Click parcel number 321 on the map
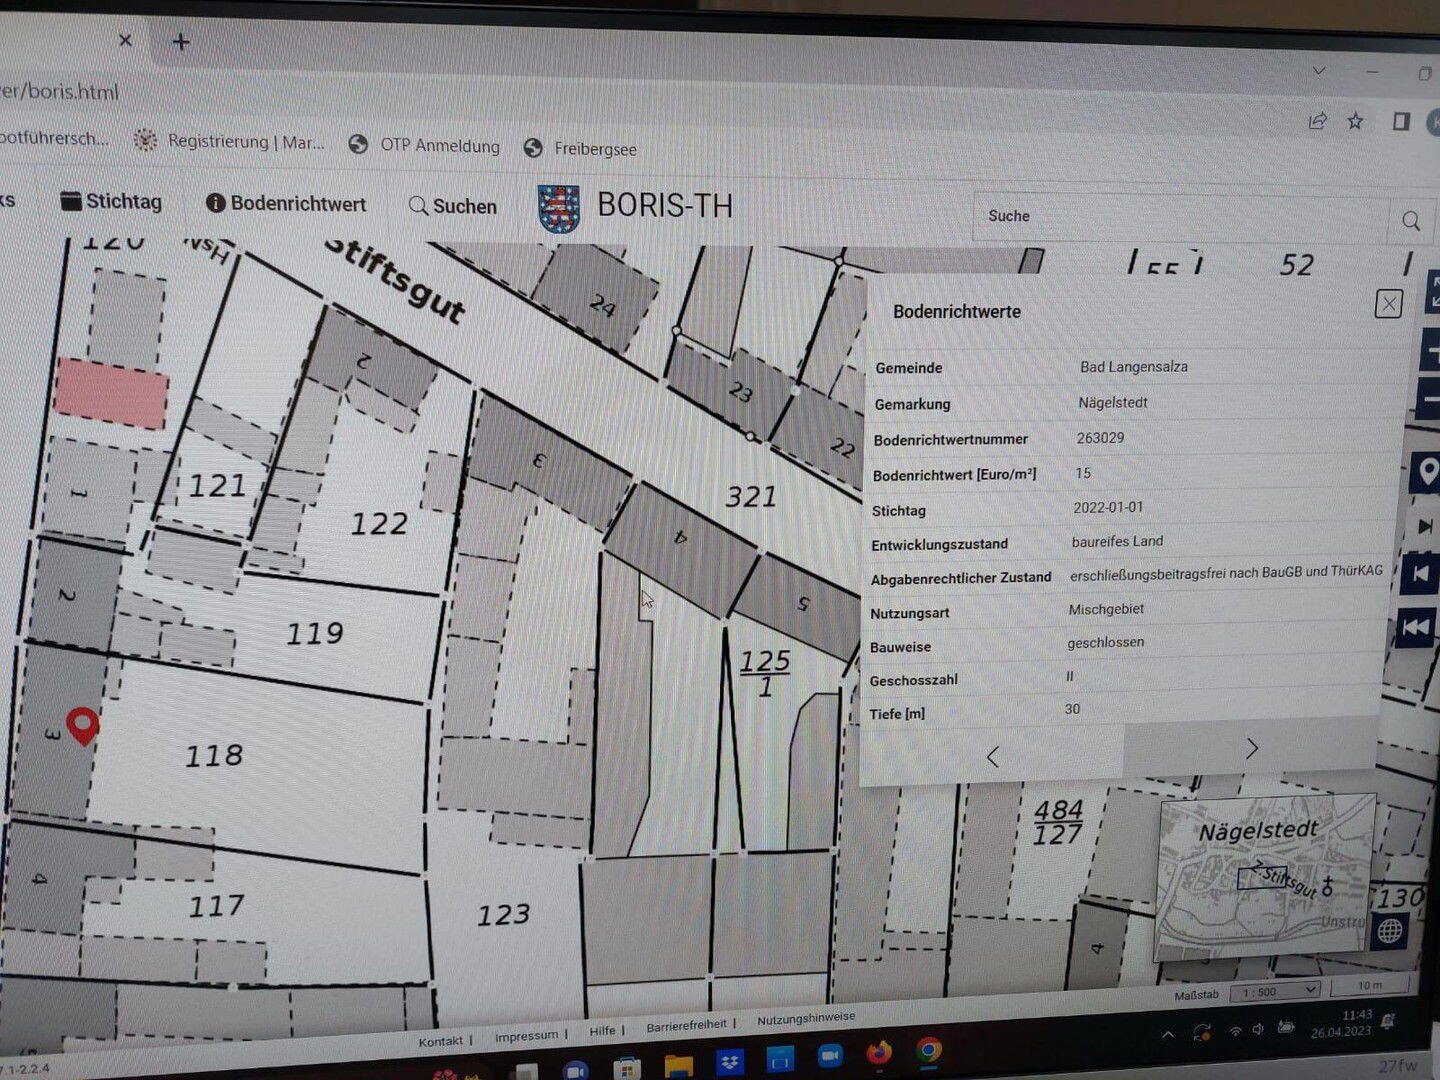 751,496
